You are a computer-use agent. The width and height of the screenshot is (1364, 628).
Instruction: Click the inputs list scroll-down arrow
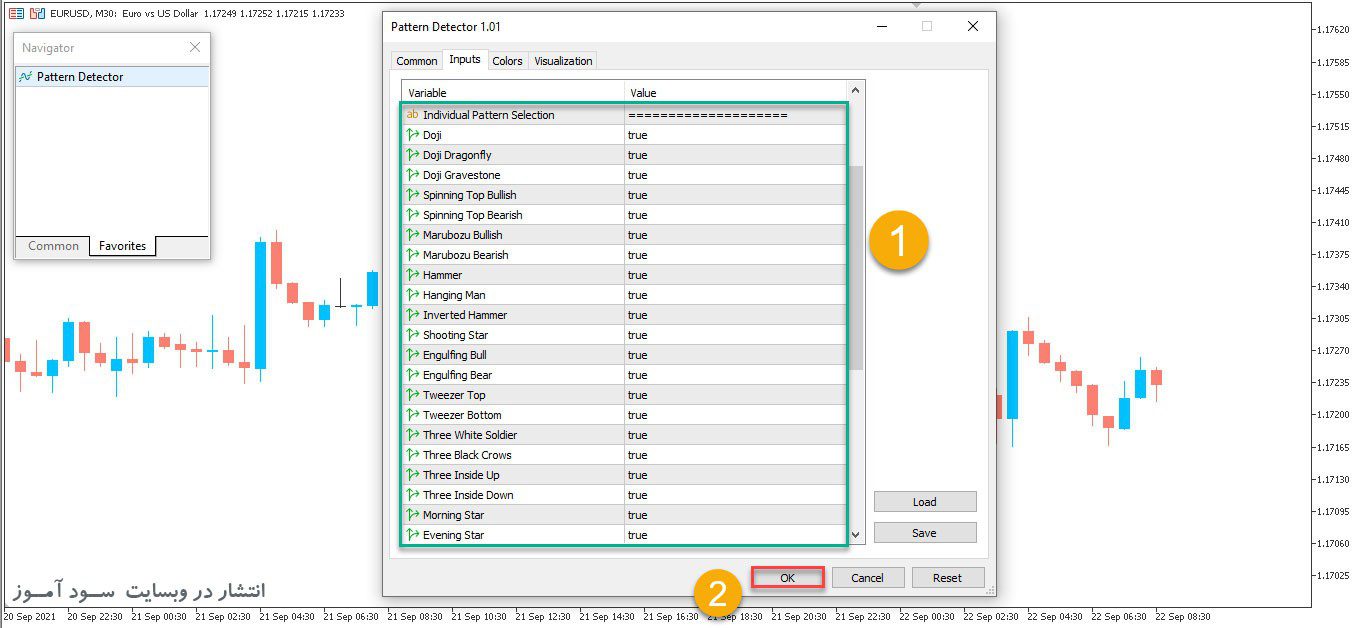tap(856, 535)
